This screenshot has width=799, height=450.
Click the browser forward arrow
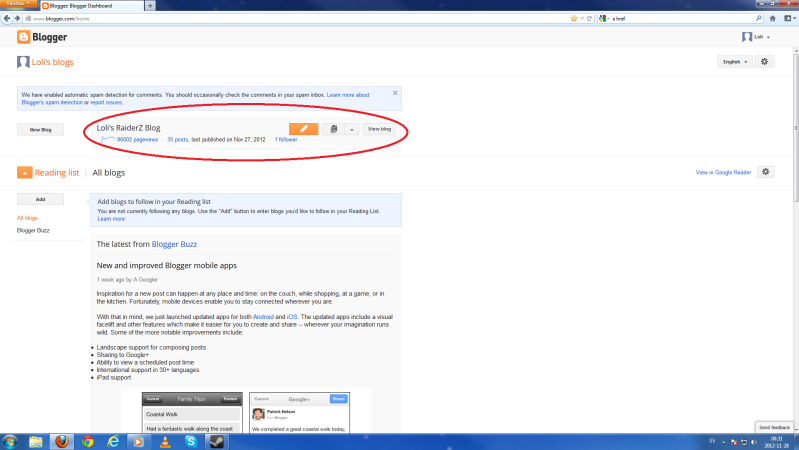pyautogui.click(x=17, y=18)
